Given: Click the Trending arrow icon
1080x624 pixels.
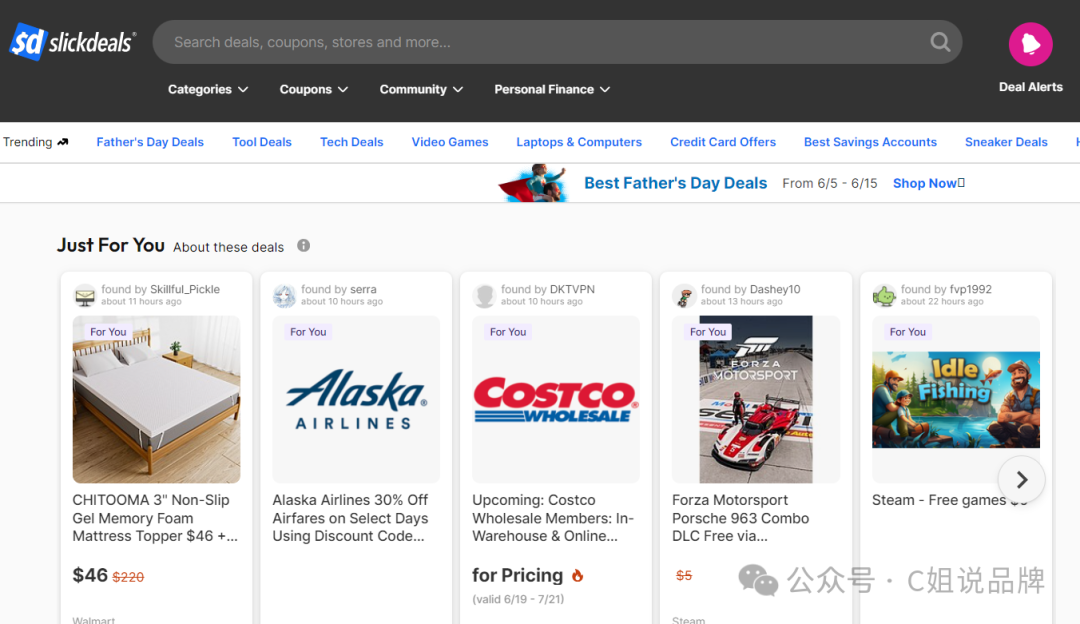Looking at the screenshot, I should [63, 142].
